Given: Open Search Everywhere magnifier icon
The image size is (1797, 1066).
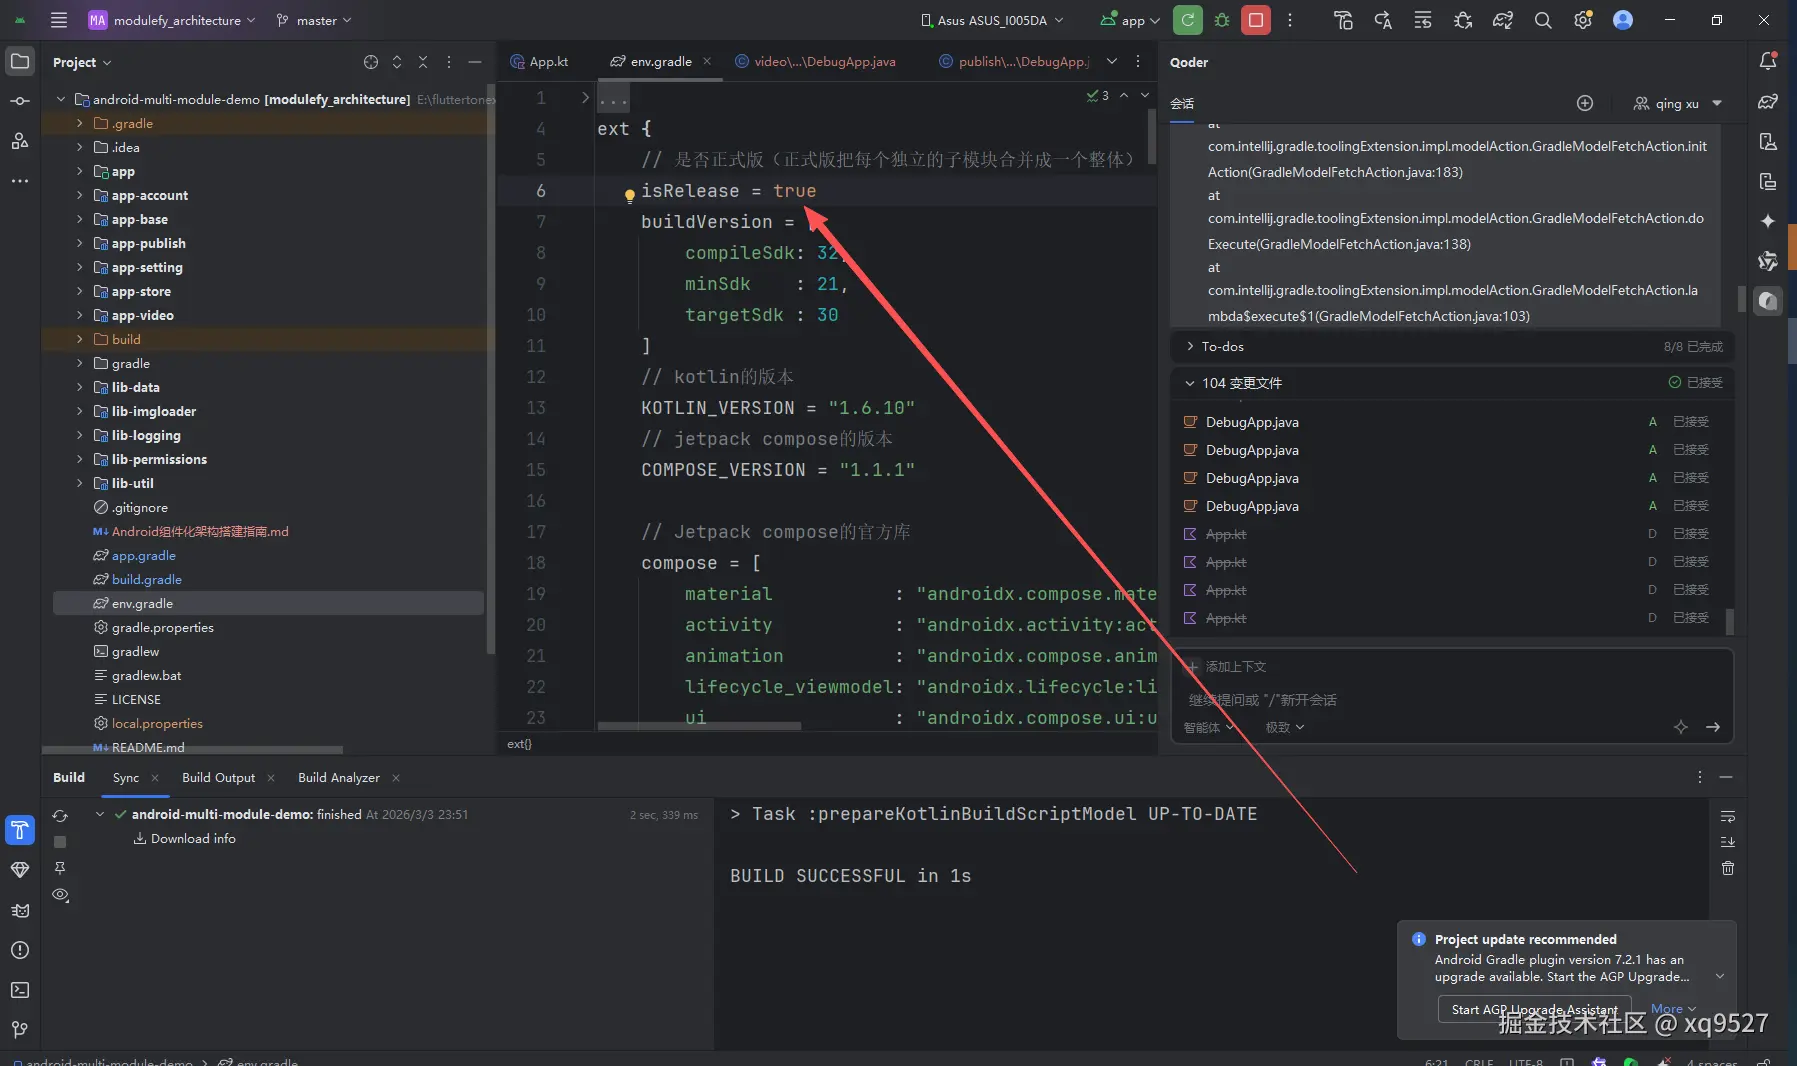Looking at the screenshot, I should pos(1543,20).
